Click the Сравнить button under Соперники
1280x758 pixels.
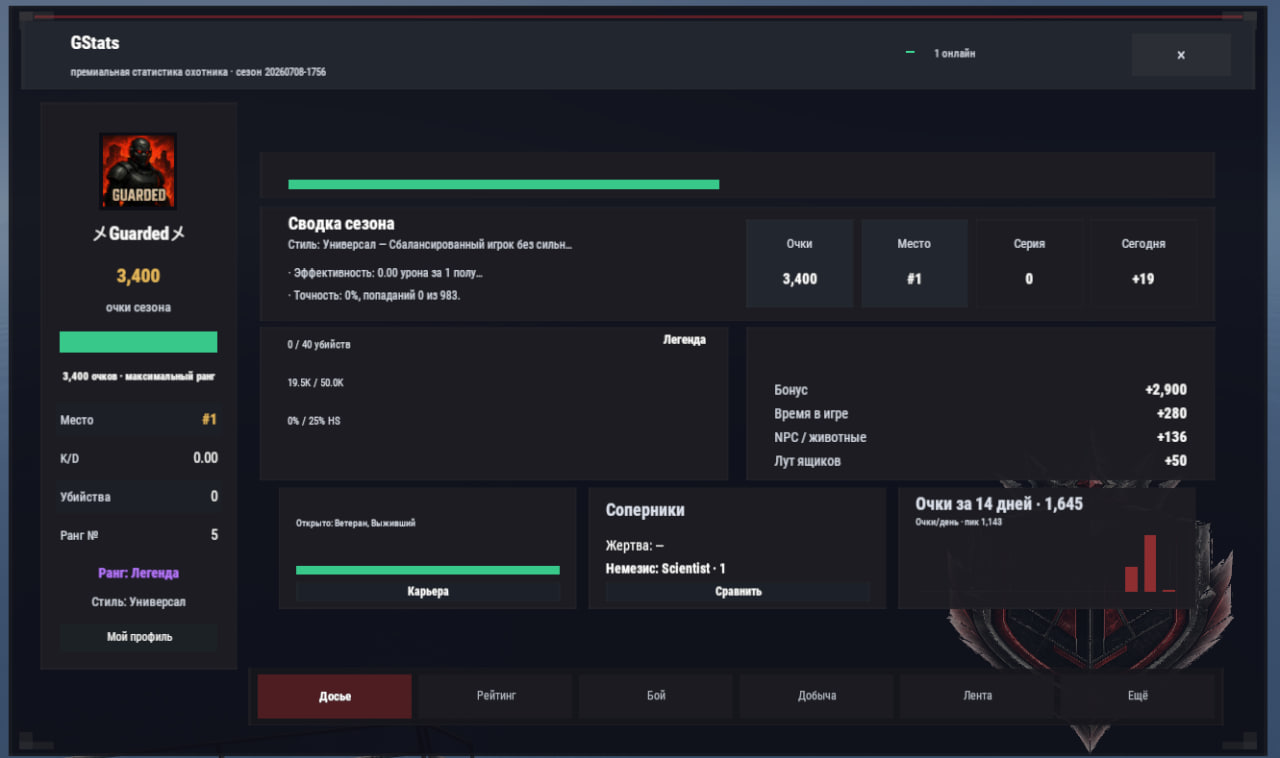click(x=738, y=591)
